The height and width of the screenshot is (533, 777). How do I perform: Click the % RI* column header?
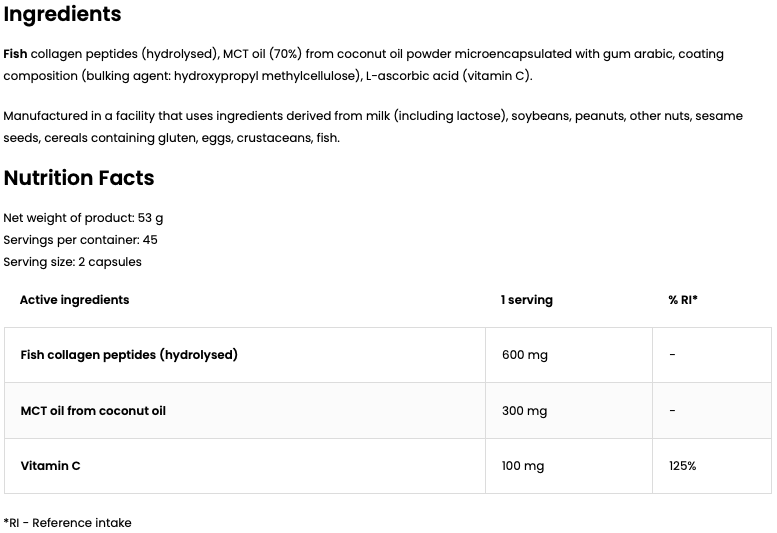click(683, 300)
